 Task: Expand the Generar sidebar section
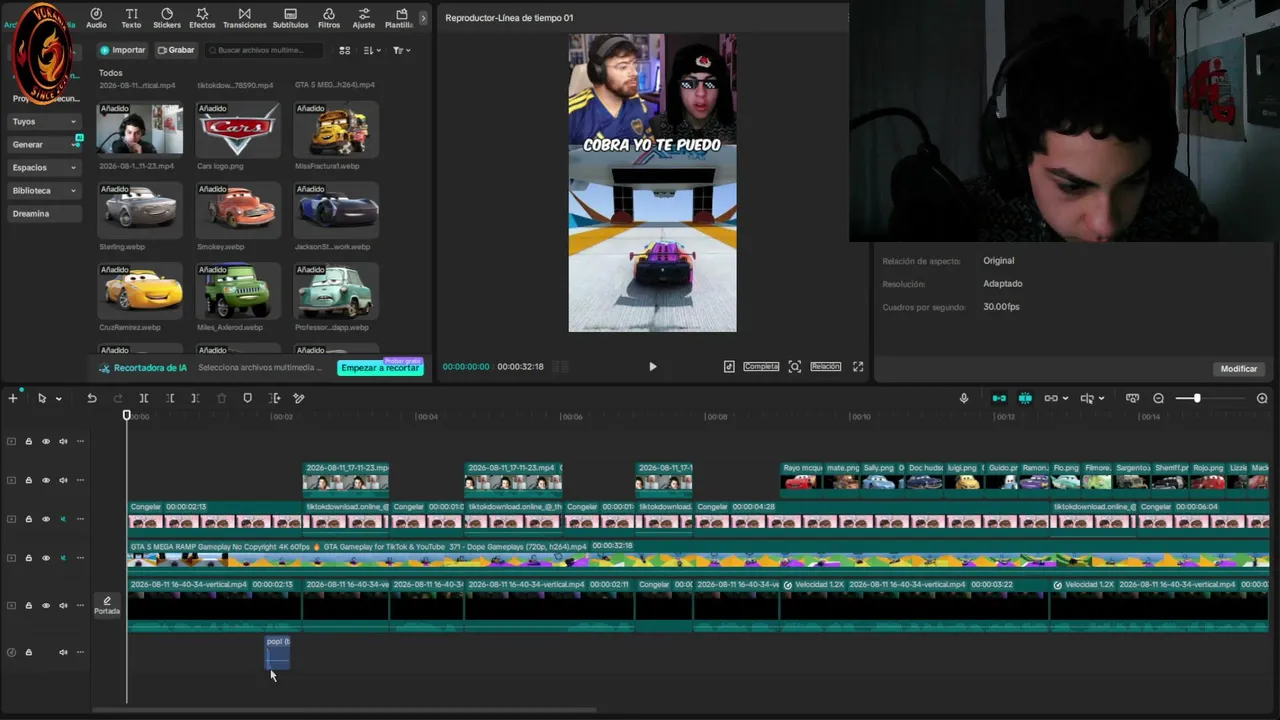coord(44,144)
